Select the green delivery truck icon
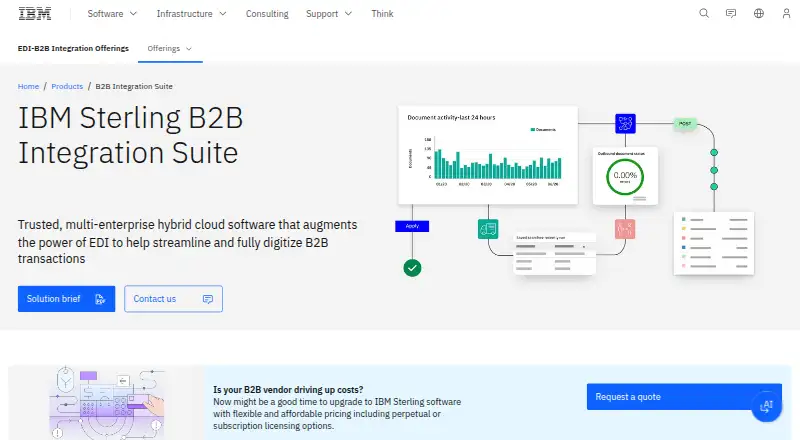Image resolution: width=800 pixels, height=440 pixels. [488, 229]
